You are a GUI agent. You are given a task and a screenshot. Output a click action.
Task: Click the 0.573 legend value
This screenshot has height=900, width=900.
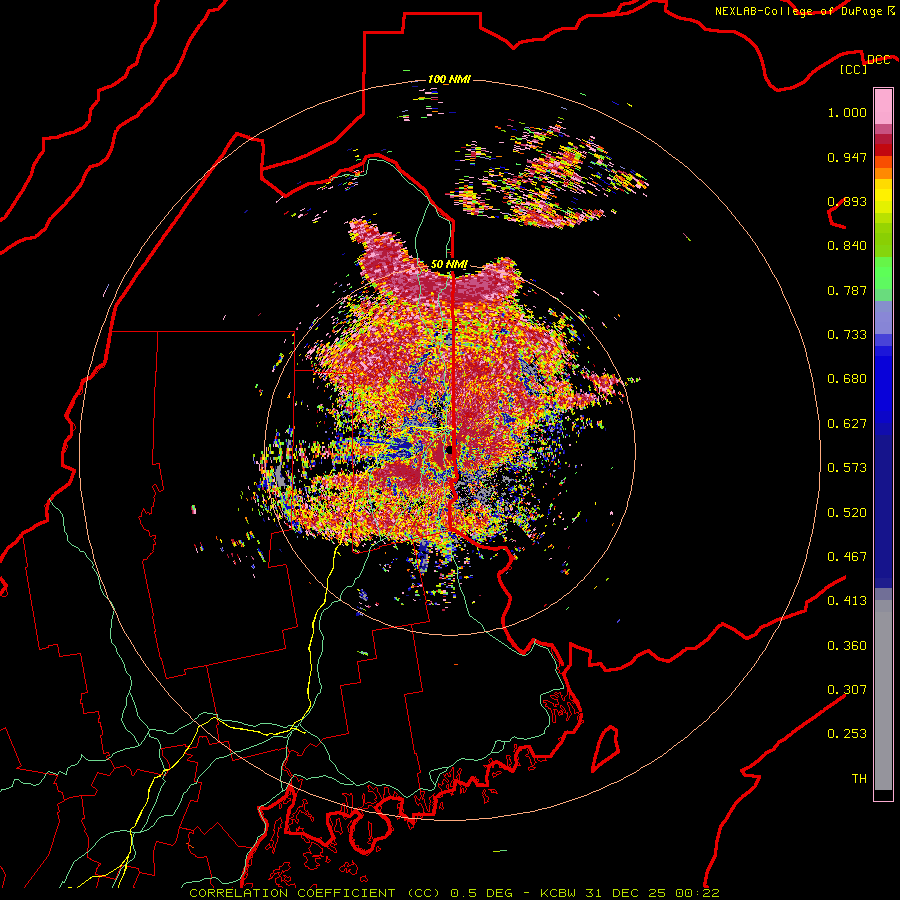point(847,468)
